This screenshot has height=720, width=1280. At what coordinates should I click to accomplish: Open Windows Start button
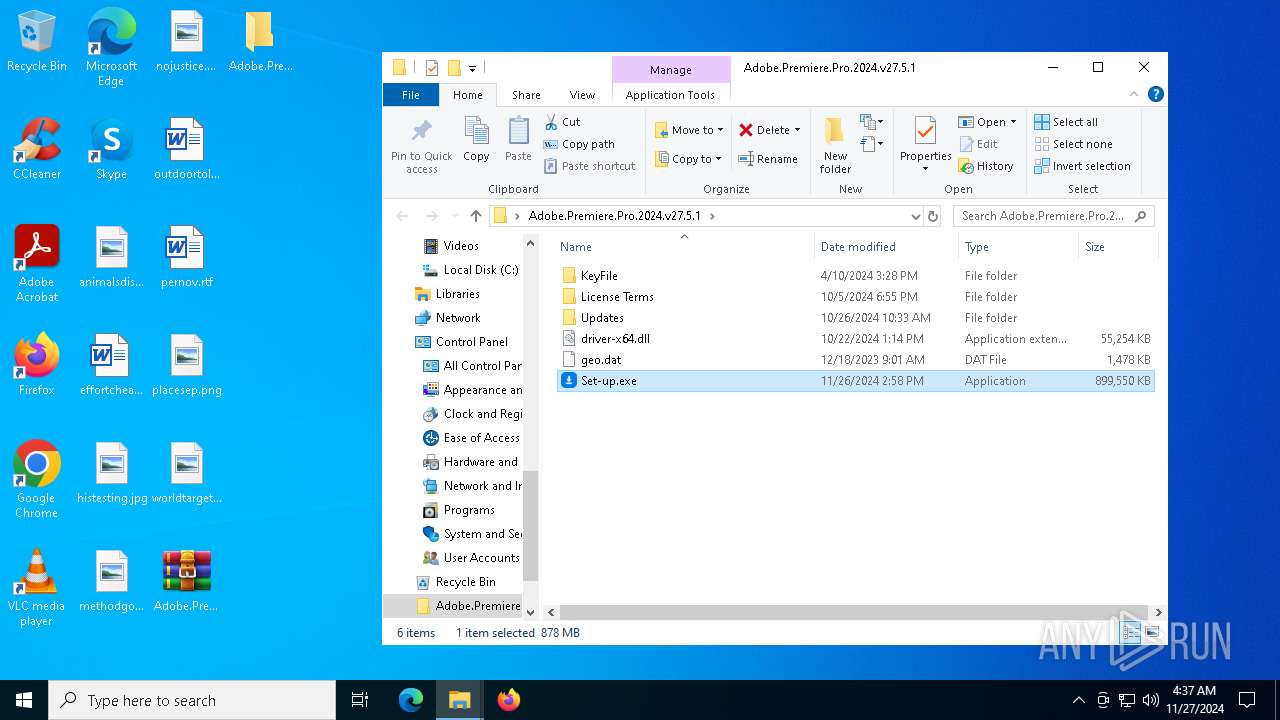[24, 700]
